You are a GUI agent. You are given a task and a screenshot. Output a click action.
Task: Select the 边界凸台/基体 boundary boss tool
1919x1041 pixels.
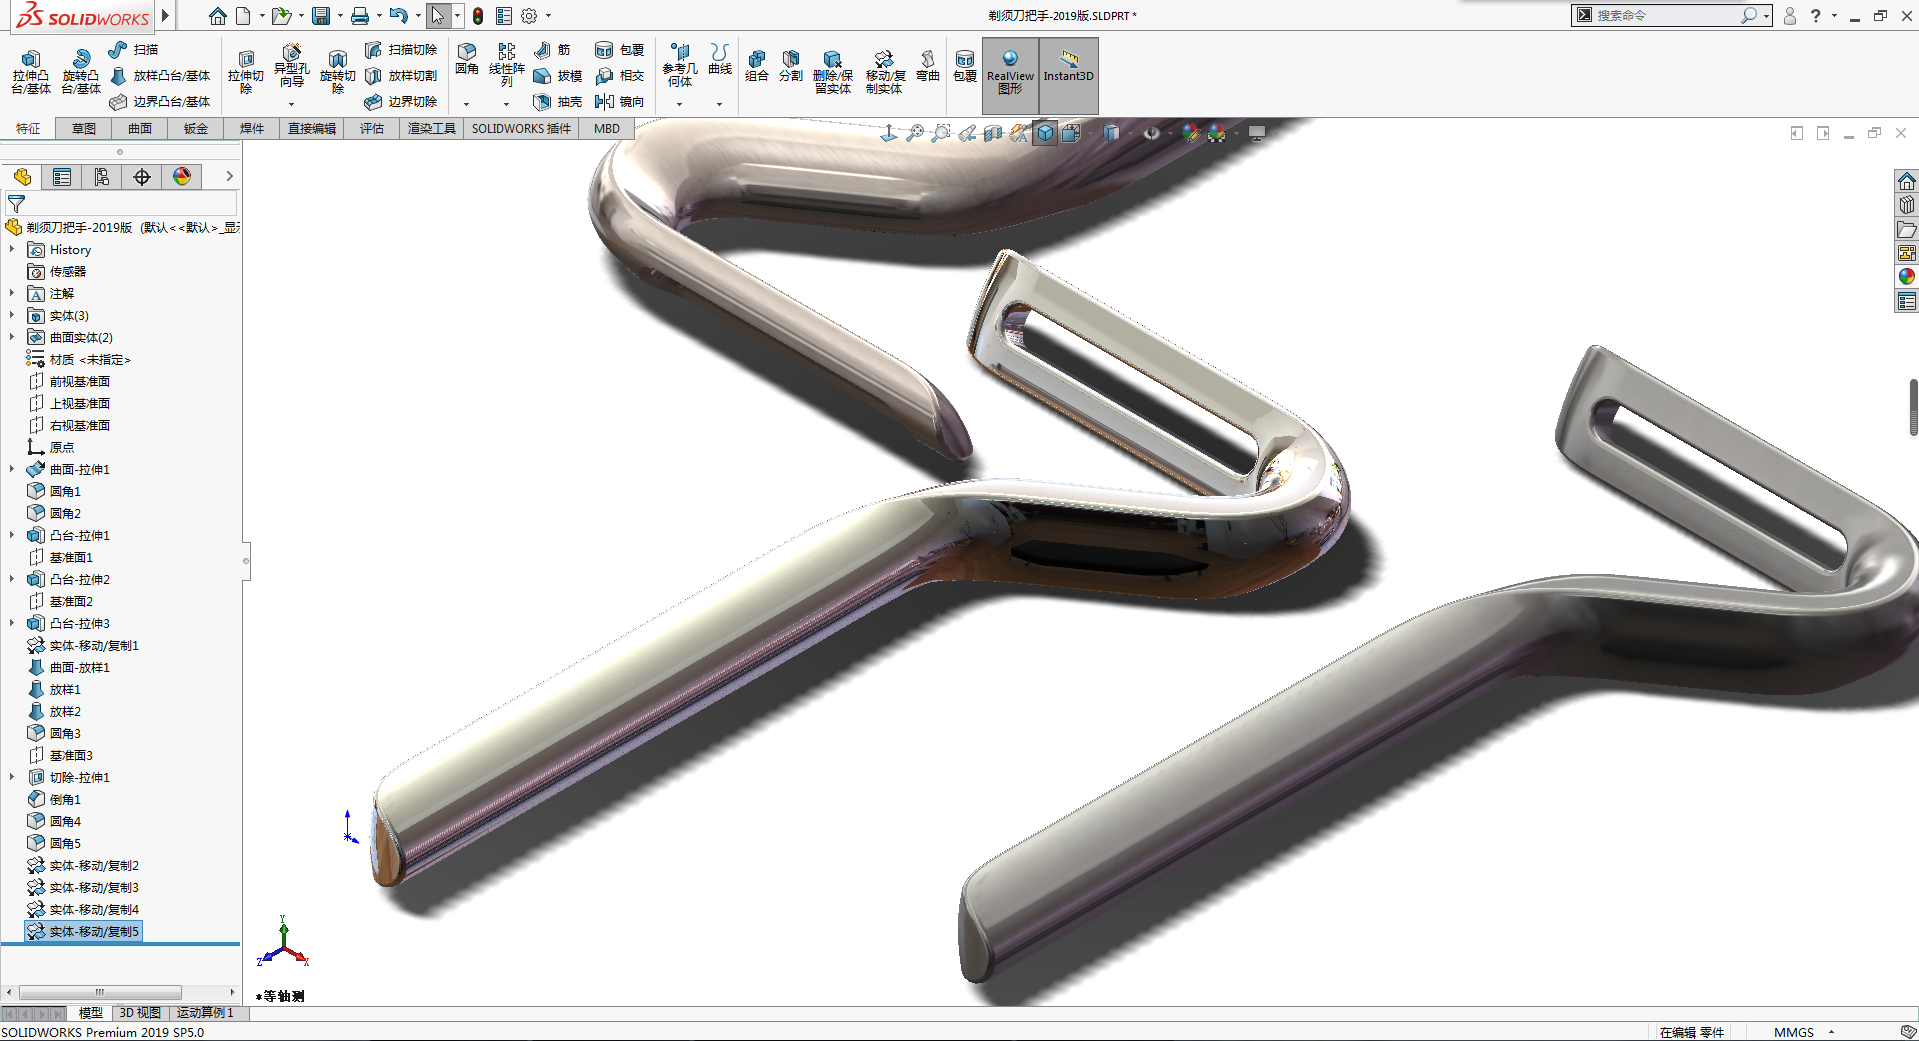pos(160,101)
